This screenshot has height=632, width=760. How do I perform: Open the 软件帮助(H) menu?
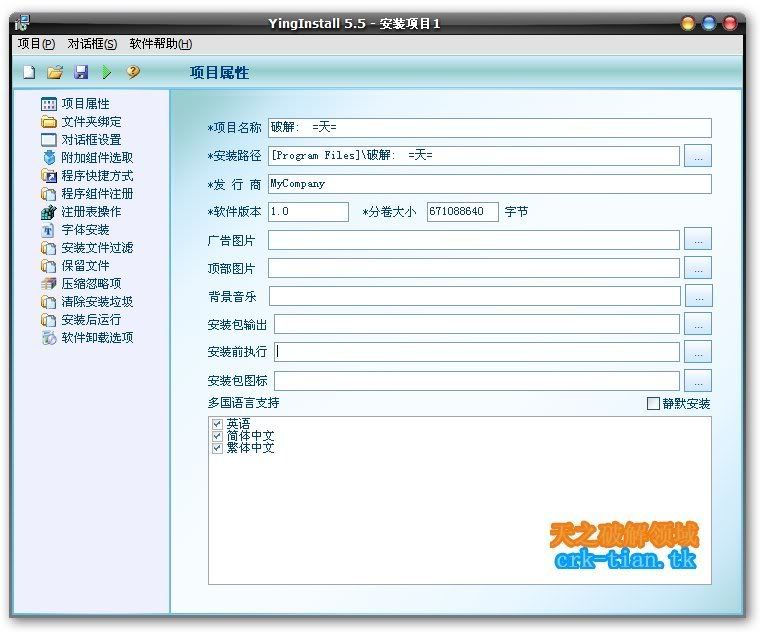click(160, 44)
